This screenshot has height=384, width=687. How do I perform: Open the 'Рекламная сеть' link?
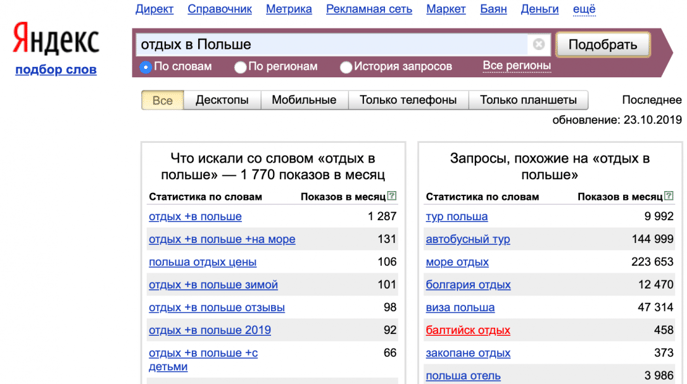click(369, 9)
